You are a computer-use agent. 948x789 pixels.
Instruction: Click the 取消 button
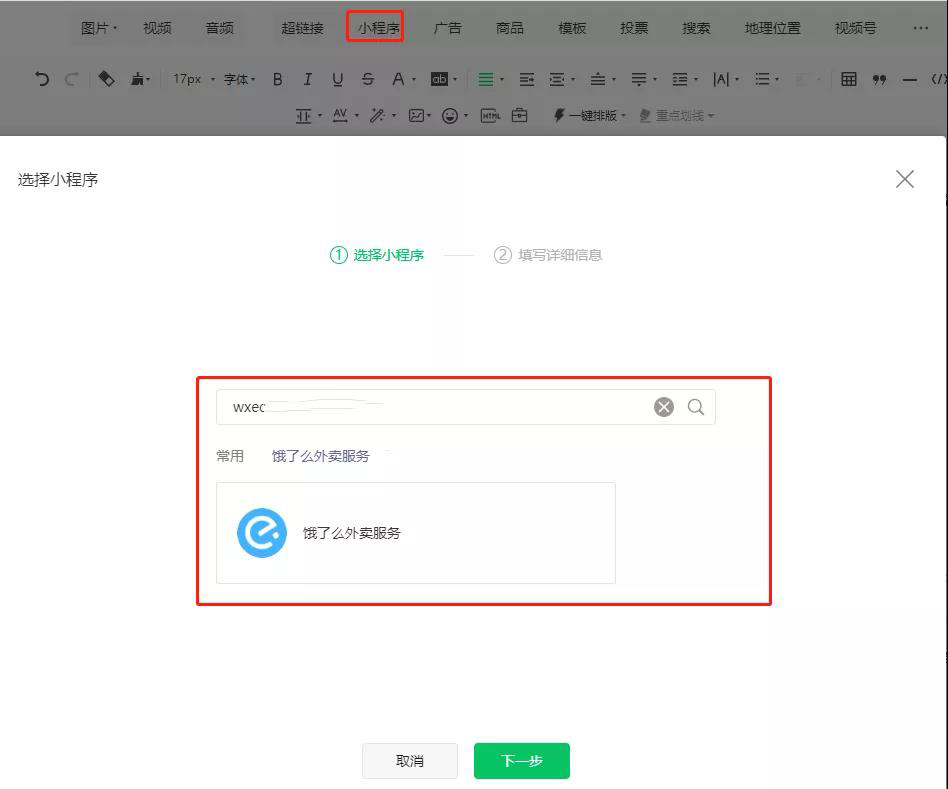(410, 761)
